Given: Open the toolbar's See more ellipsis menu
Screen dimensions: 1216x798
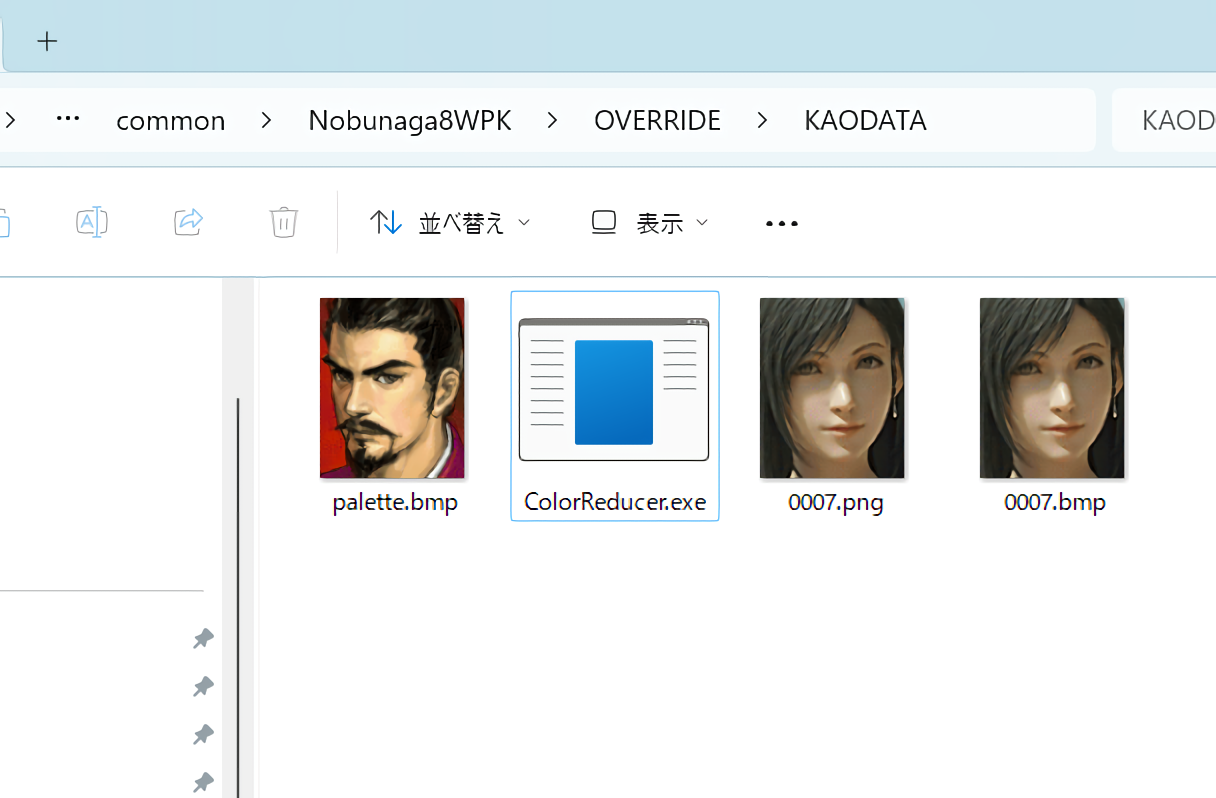Looking at the screenshot, I should tap(781, 223).
